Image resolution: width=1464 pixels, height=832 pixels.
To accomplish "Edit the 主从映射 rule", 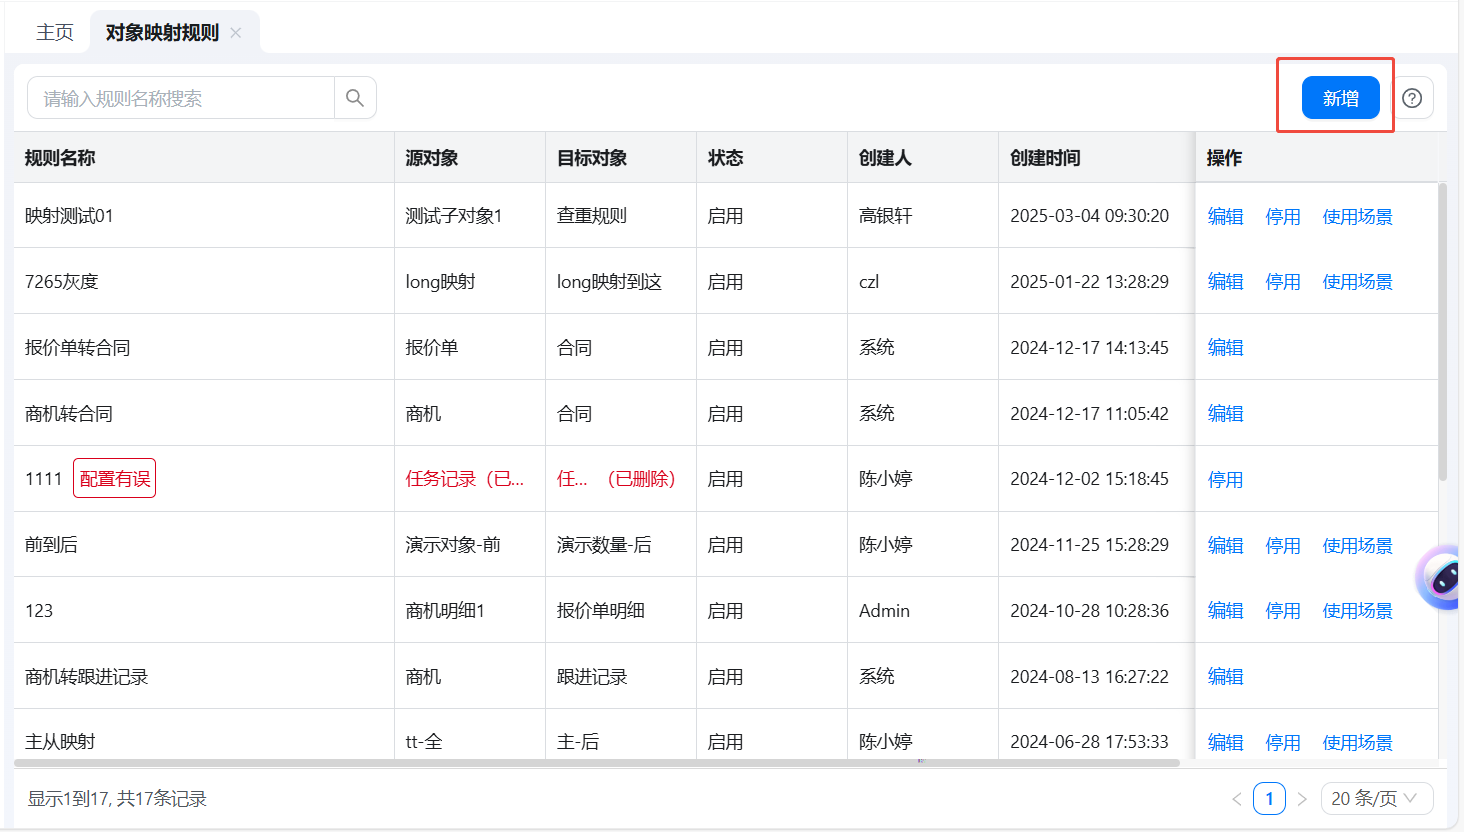I will point(1225,743).
